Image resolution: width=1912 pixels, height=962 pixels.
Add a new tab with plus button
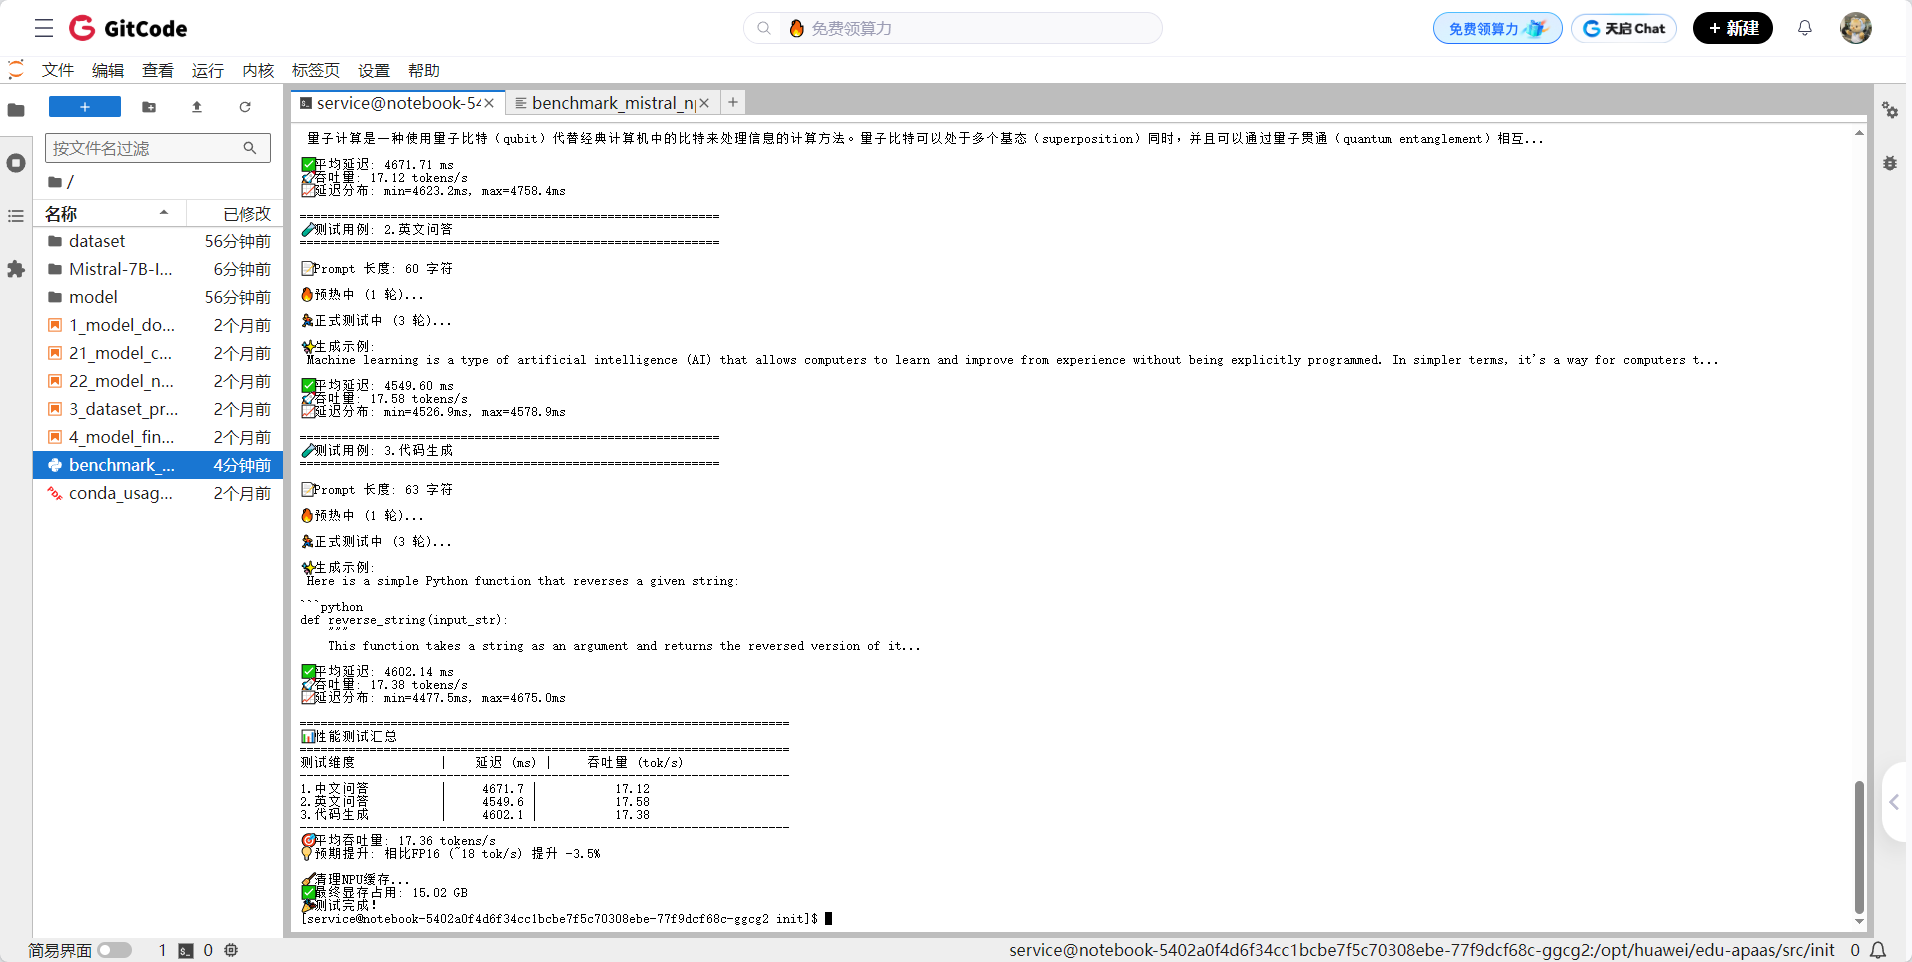(x=733, y=102)
